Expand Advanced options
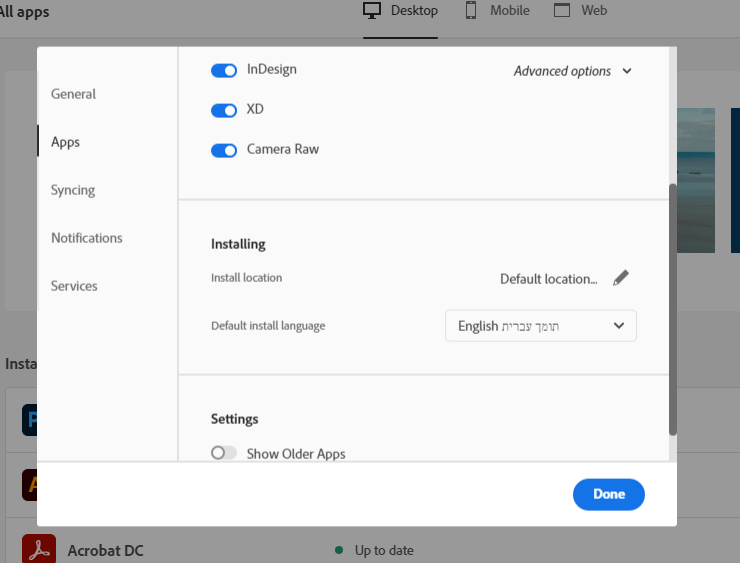 click(x=573, y=71)
